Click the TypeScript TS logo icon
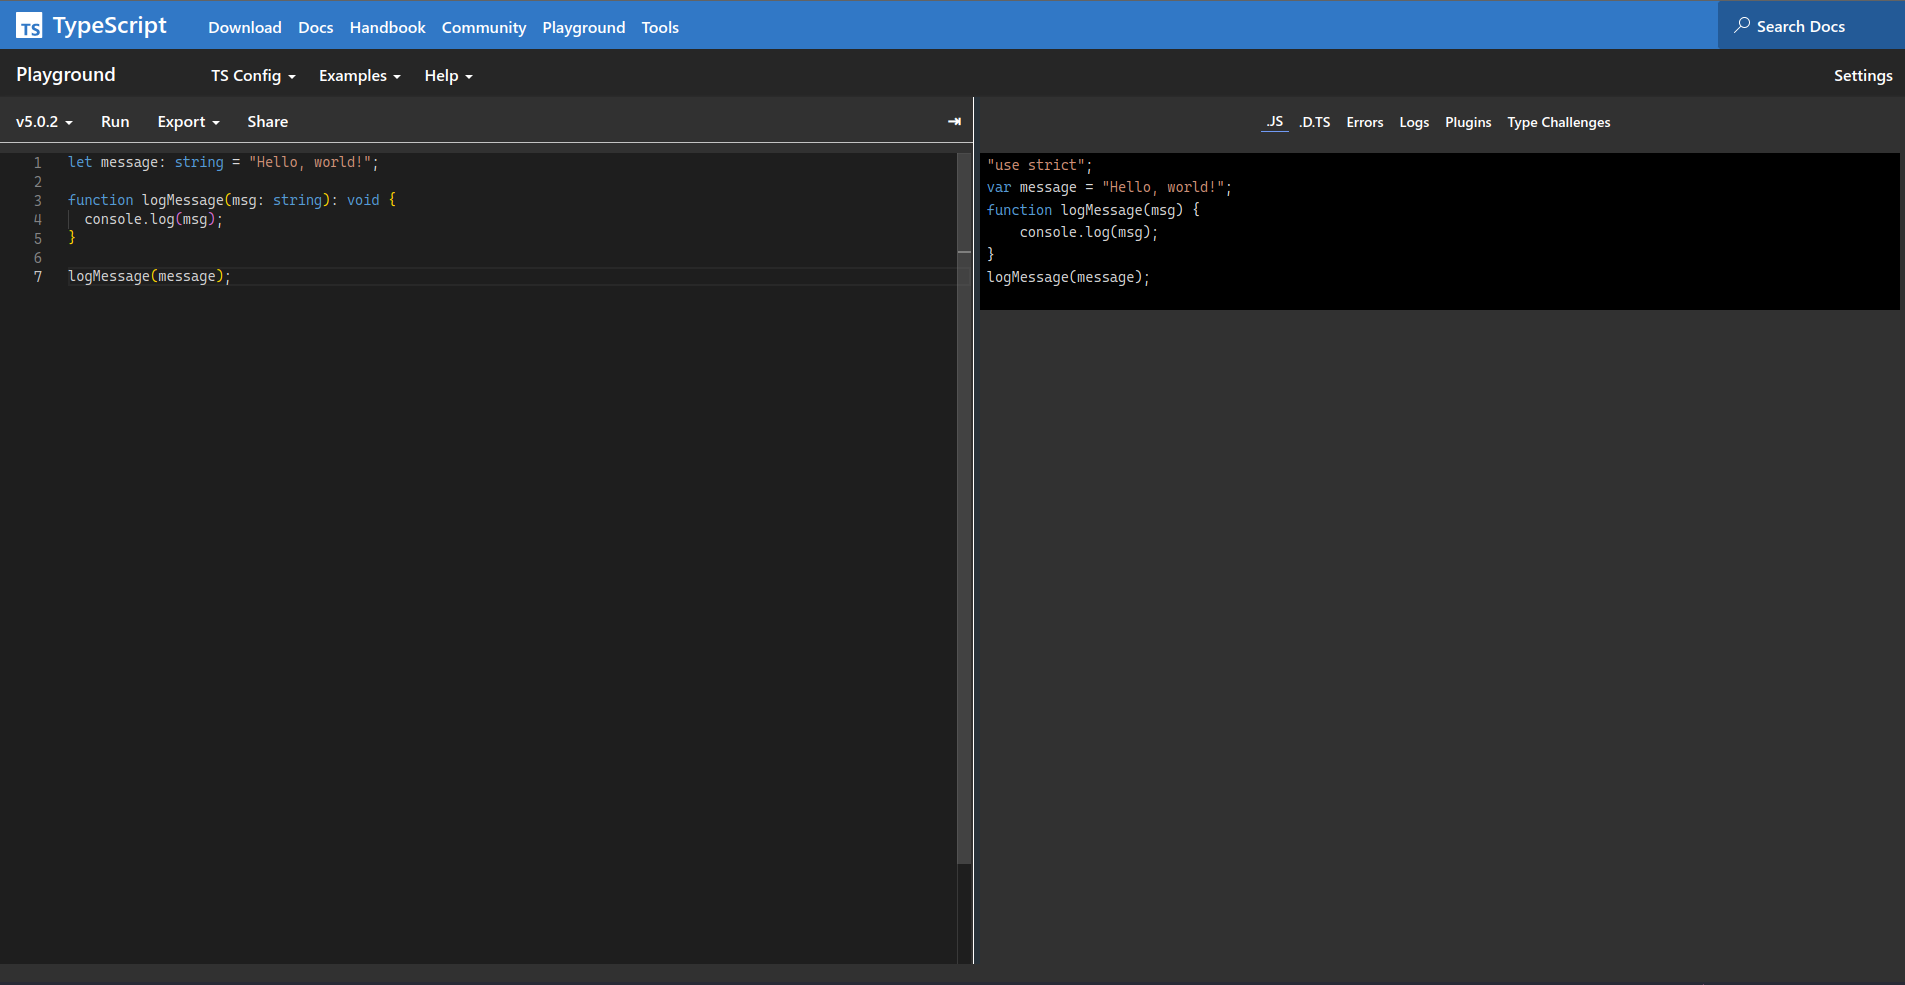This screenshot has height=985, width=1905. pos(29,26)
